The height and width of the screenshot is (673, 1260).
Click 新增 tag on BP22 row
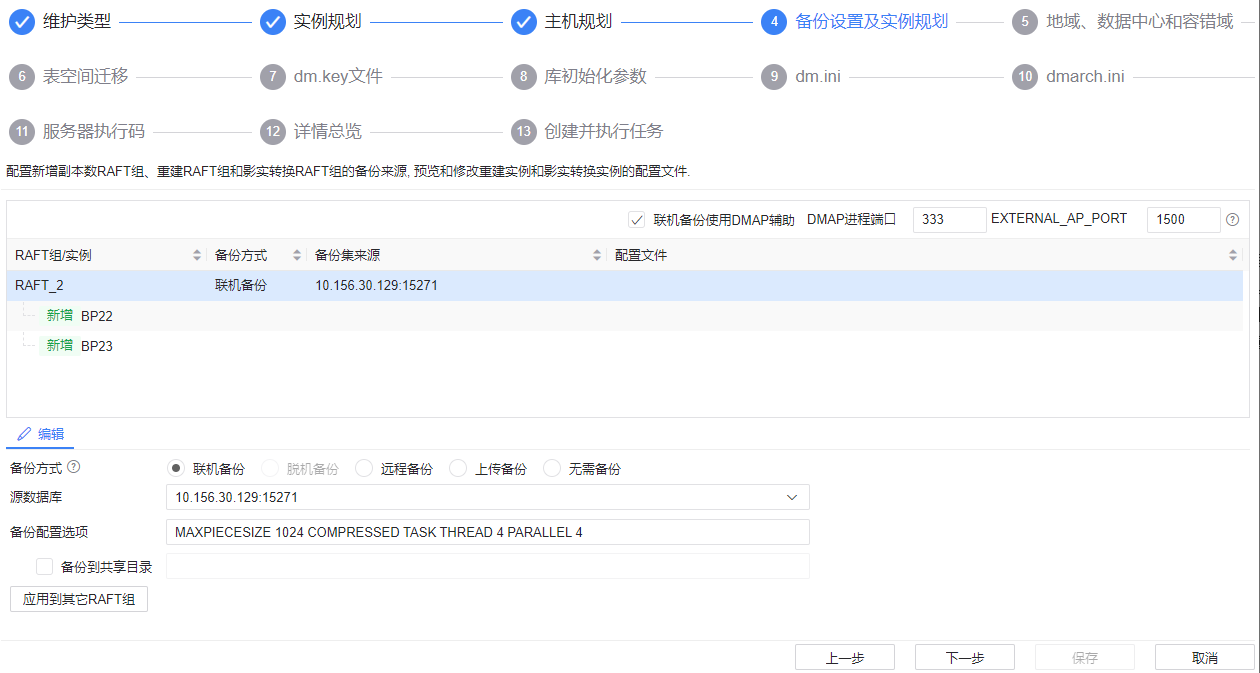click(59, 315)
